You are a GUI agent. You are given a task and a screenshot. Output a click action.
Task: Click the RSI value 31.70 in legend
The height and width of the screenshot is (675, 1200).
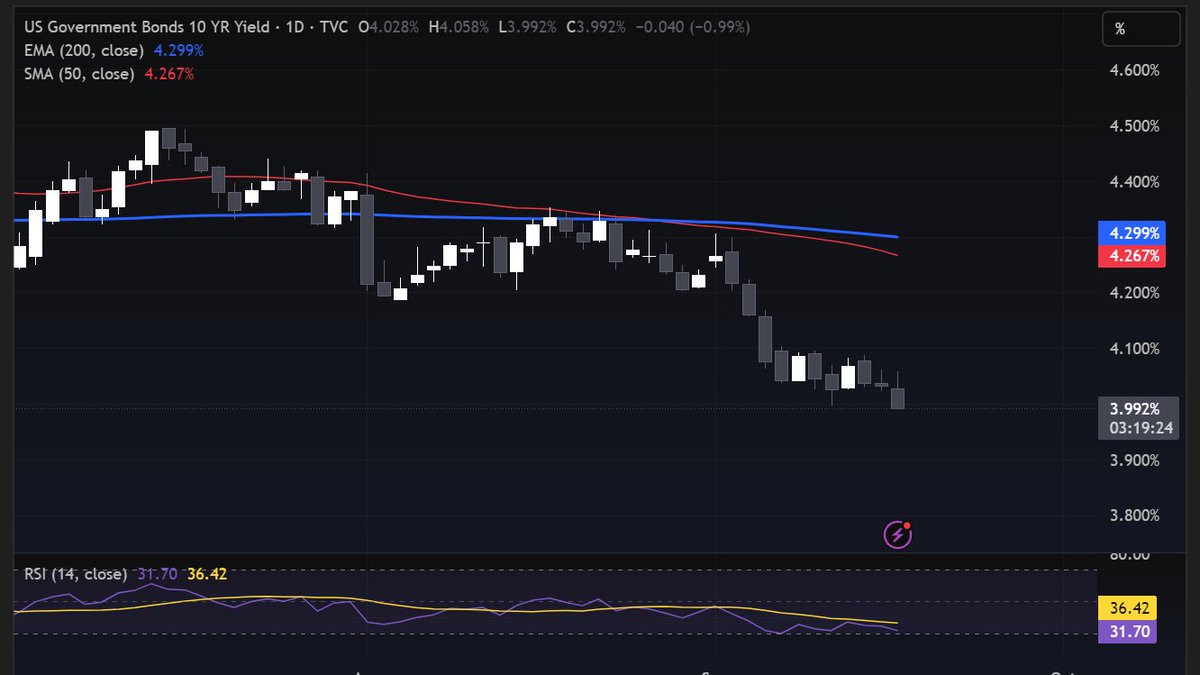tap(156, 574)
